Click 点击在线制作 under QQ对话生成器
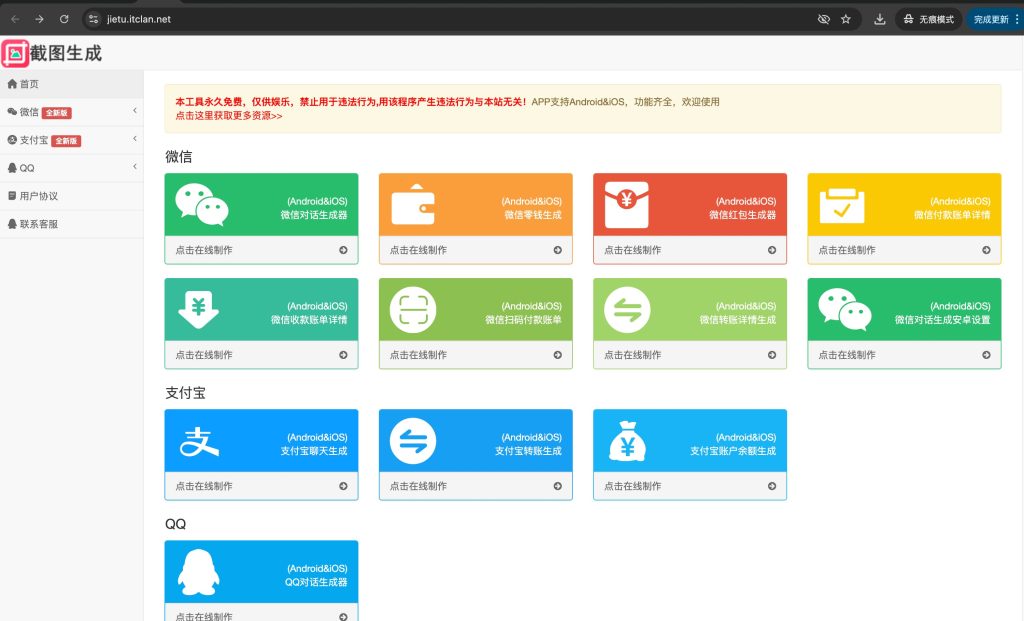The width and height of the screenshot is (1024, 621). pyautogui.click(x=204, y=616)
